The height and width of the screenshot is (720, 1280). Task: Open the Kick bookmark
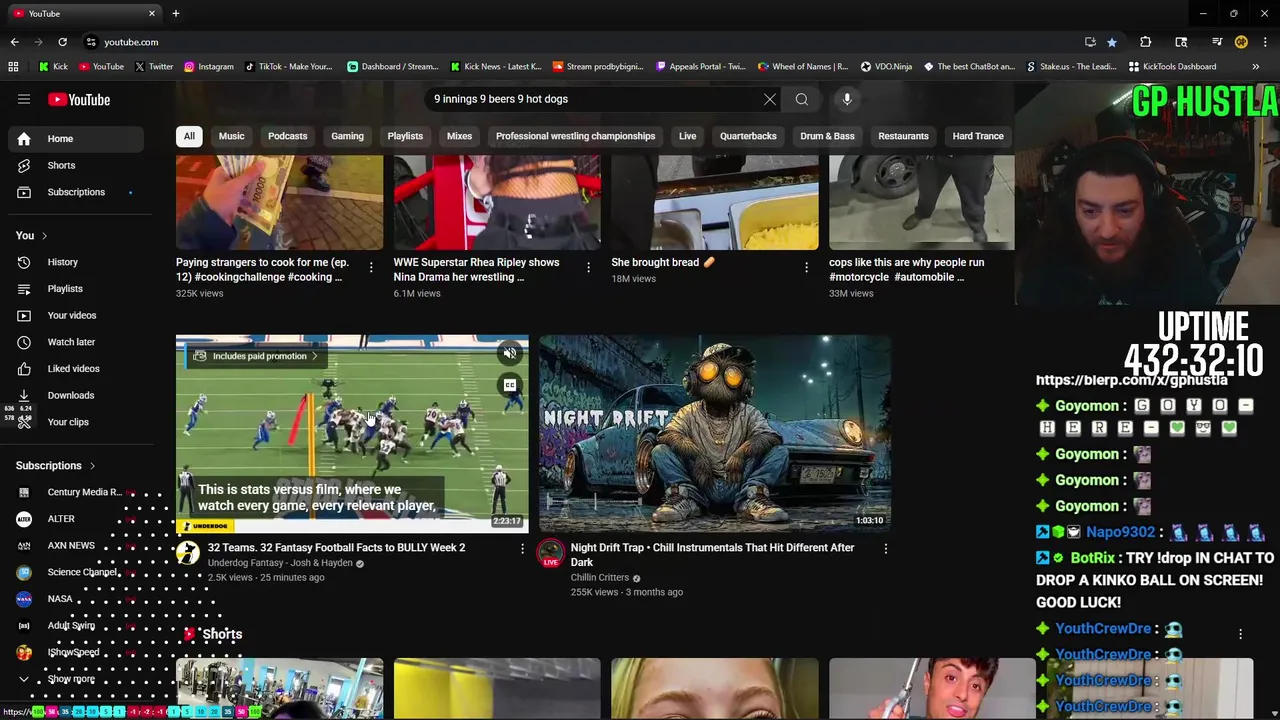tap(53, 67)
